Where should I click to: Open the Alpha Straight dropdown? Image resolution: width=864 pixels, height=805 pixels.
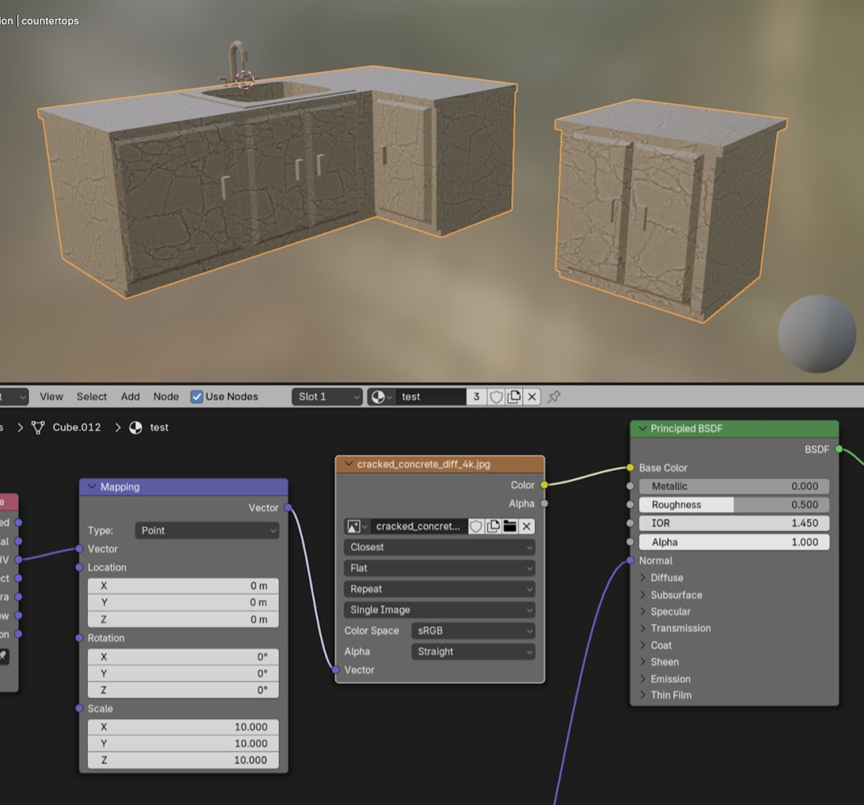coord(473,652)
